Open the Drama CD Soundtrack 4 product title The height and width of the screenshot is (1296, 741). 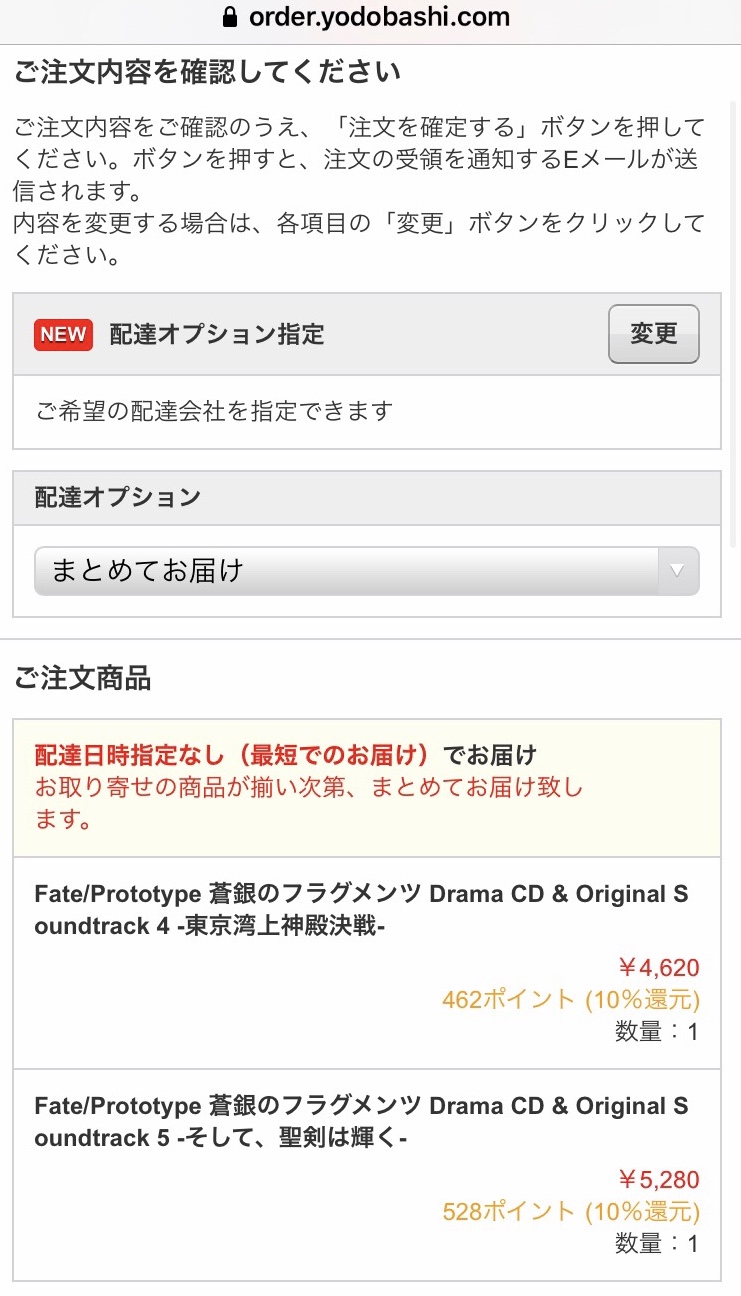coord(361,910)
